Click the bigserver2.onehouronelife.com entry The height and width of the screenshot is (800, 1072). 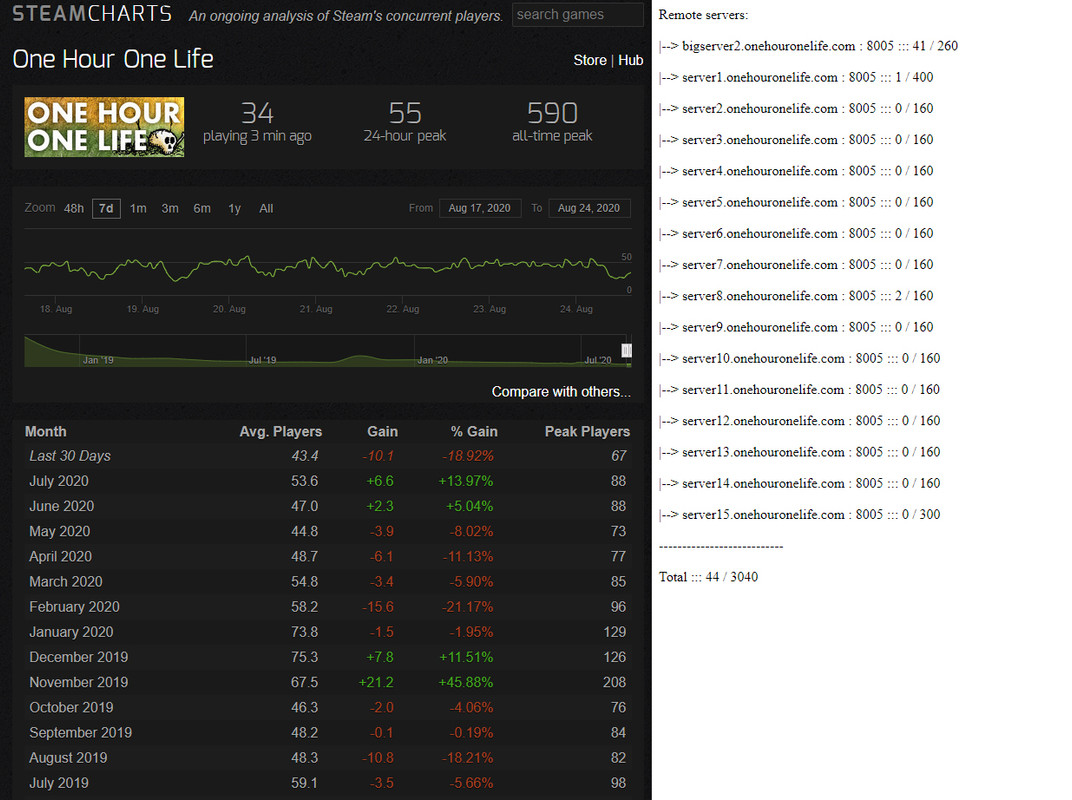click(x=809, y=46)
